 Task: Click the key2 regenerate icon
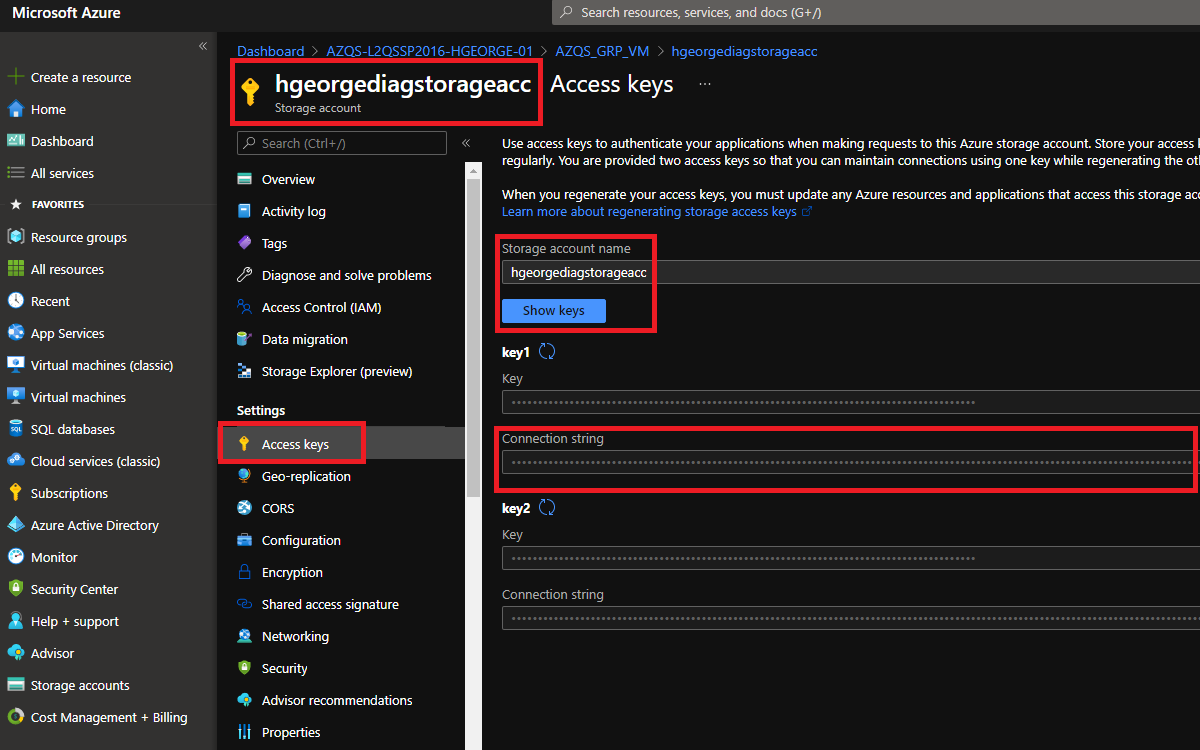547,508
